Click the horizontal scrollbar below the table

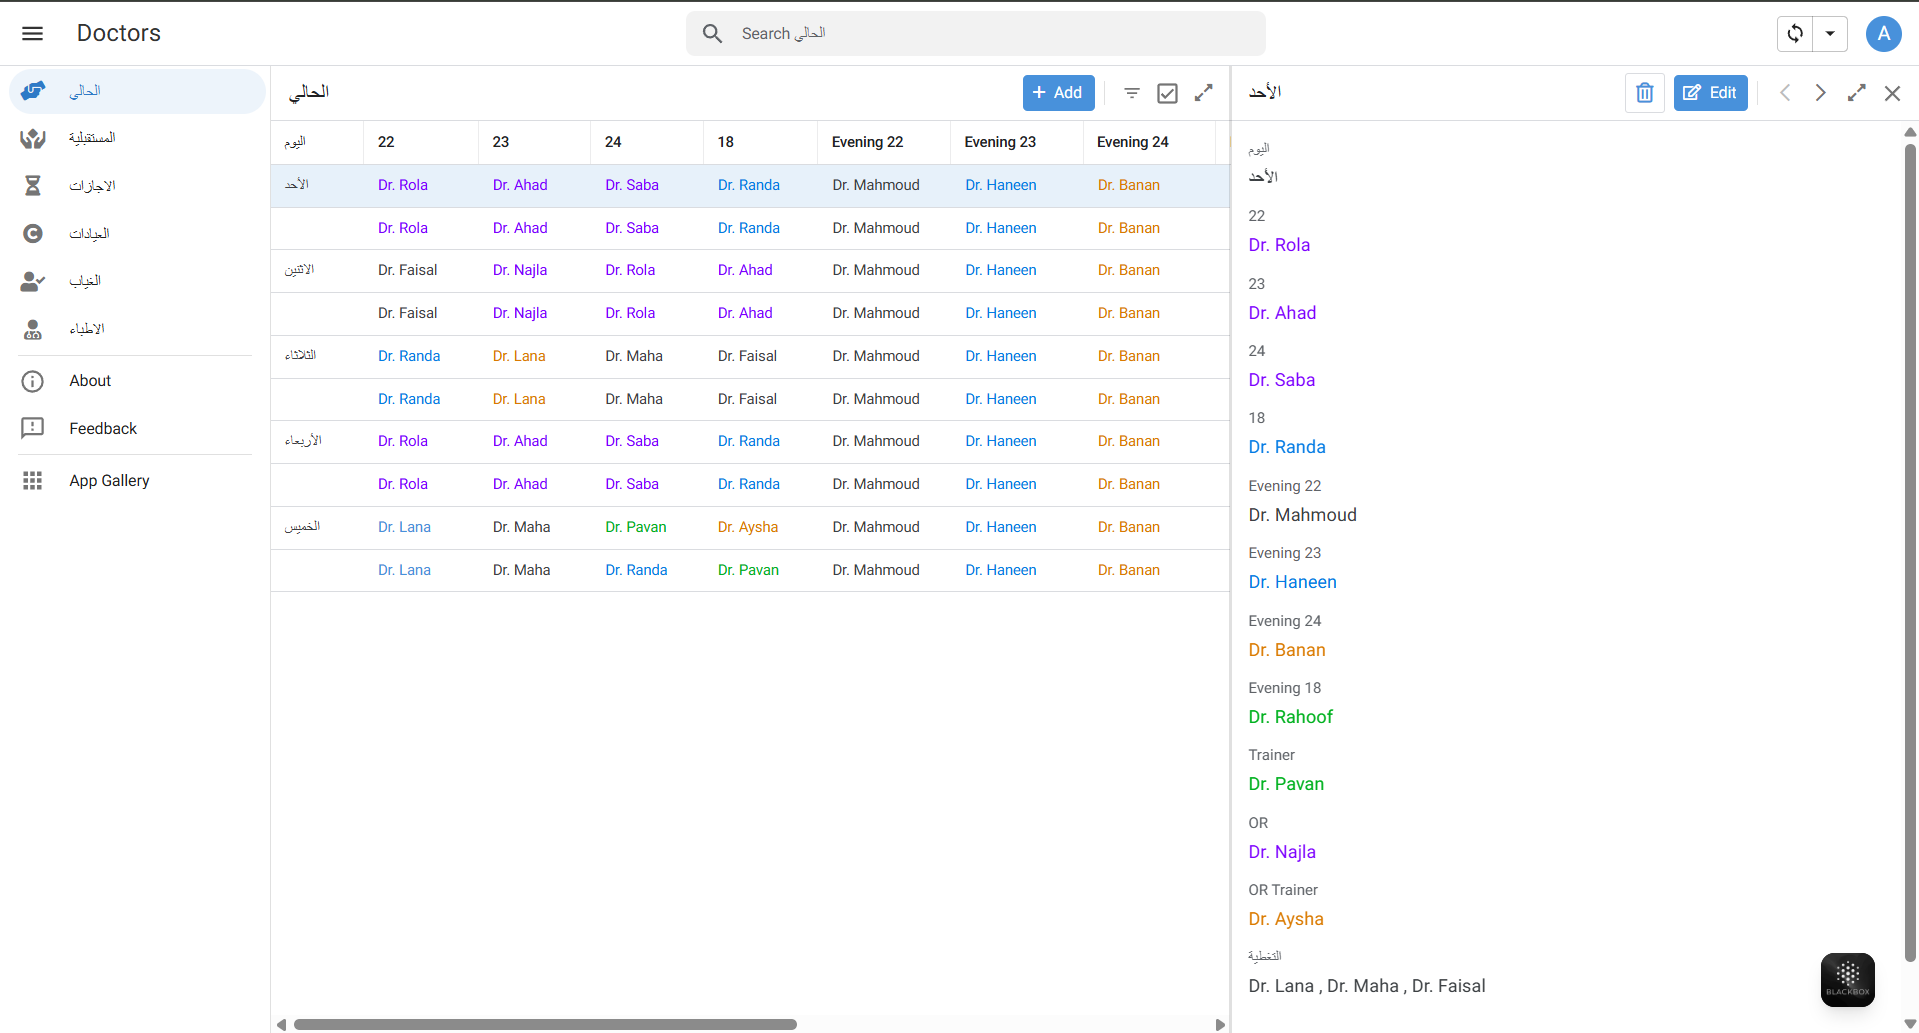pos(546,1024)
